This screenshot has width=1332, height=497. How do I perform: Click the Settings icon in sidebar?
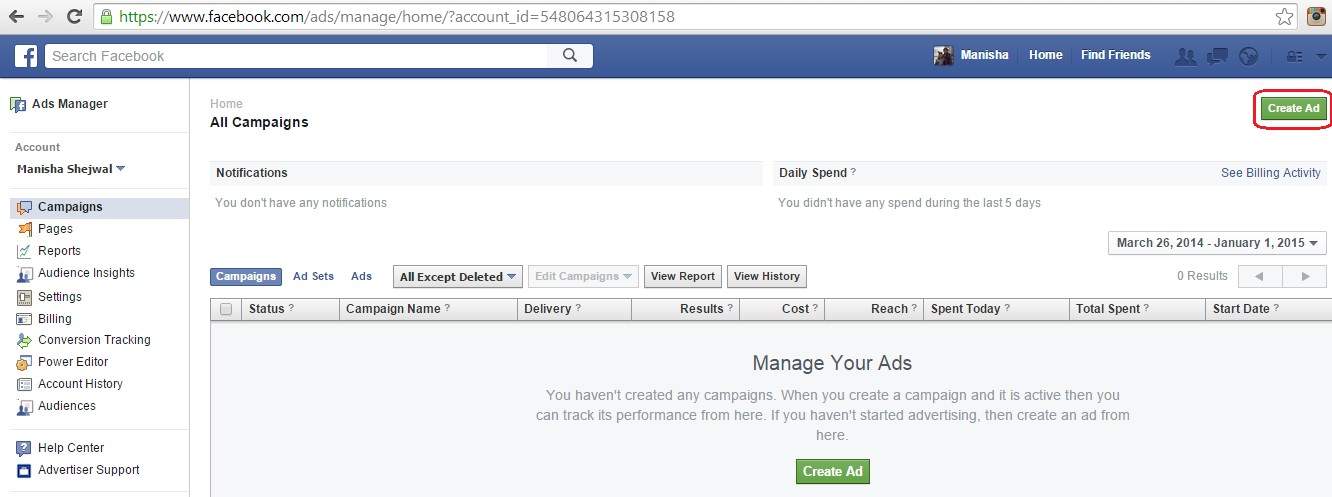point(25,297)
